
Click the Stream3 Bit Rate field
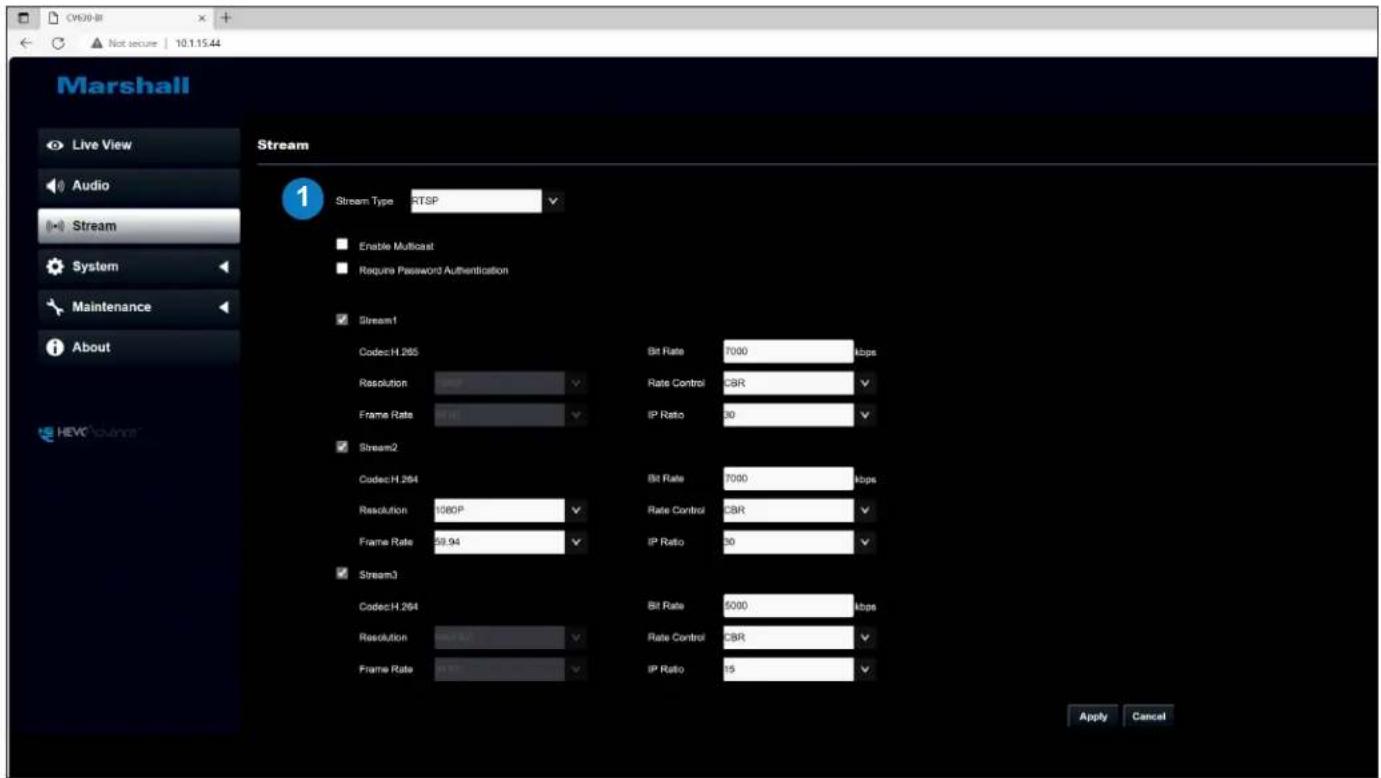pyautogui.click(x=786, y=606)
